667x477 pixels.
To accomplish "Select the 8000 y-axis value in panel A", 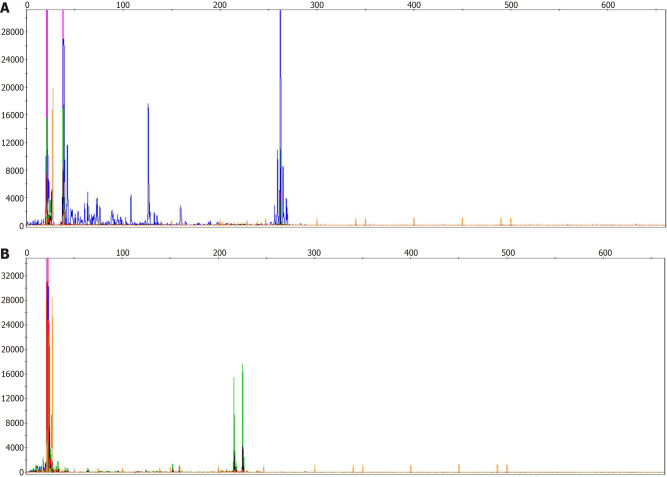I will tap(14, 171).
